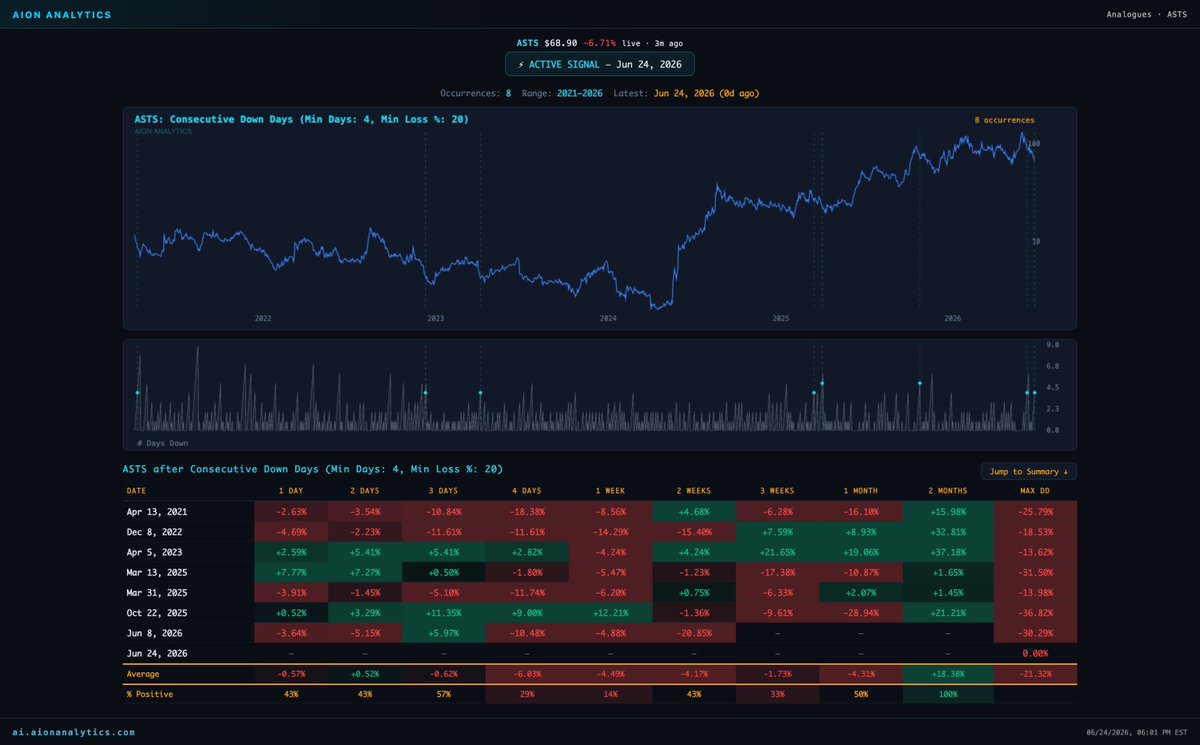Open the Analogues · ASTS breadcrumb
This screenshot has height=745, width=1200.
[x=1147, y=15]
